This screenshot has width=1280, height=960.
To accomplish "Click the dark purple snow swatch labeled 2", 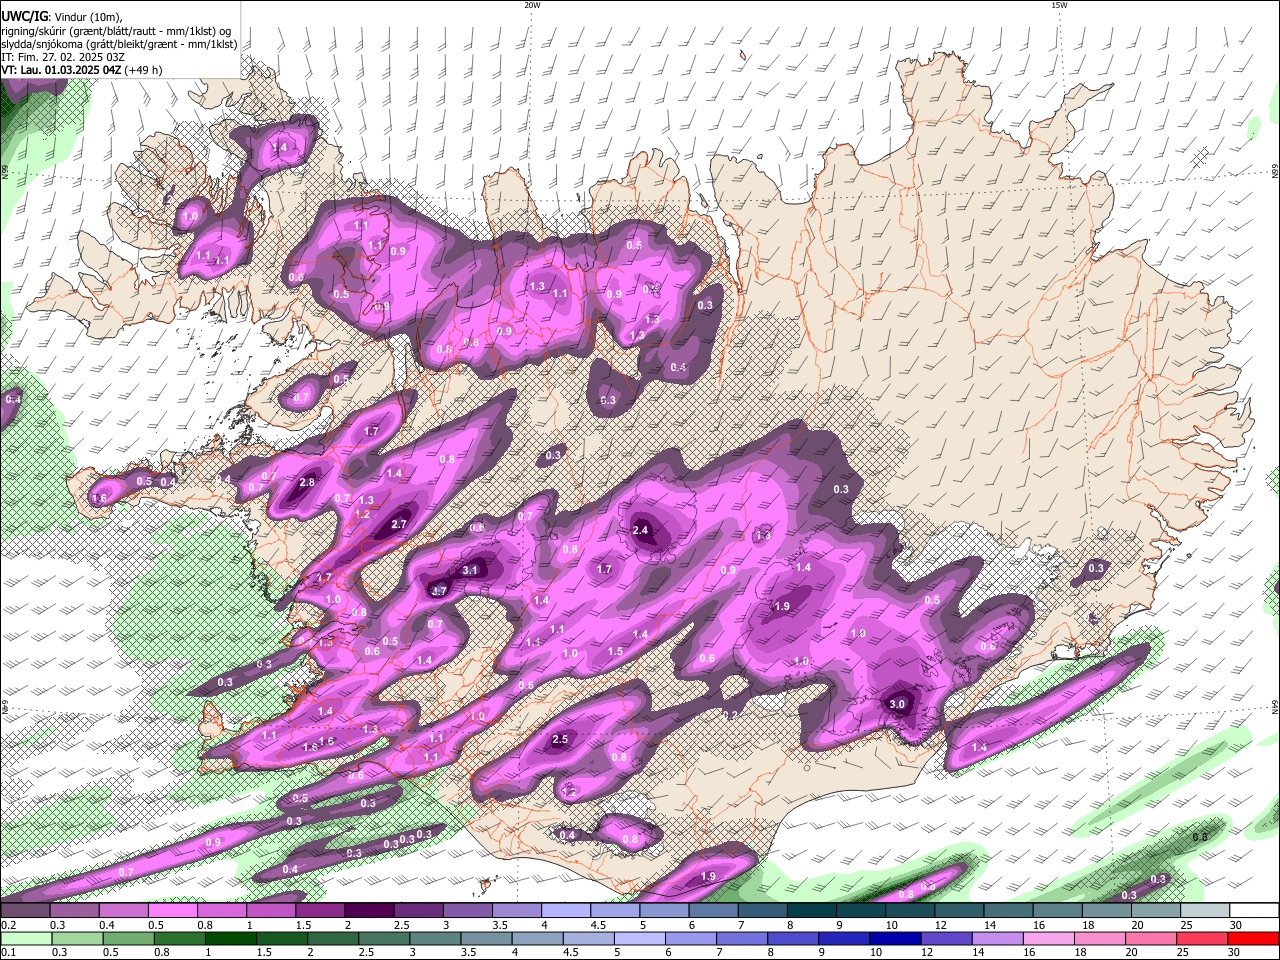I will pyautogui.click(x=368, y=910).
